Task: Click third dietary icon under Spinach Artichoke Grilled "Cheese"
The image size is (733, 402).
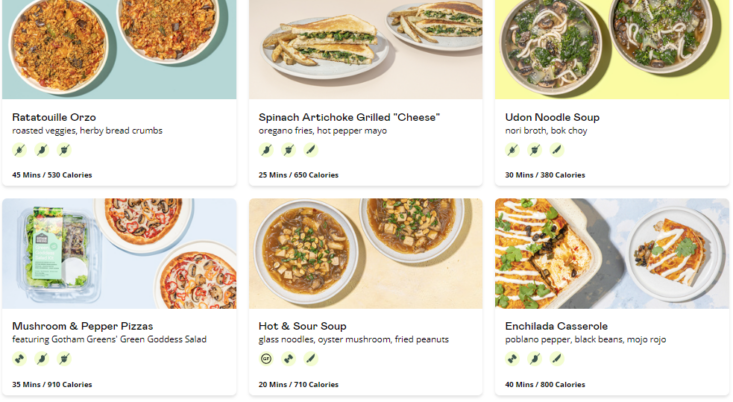Action: [310, 150]
